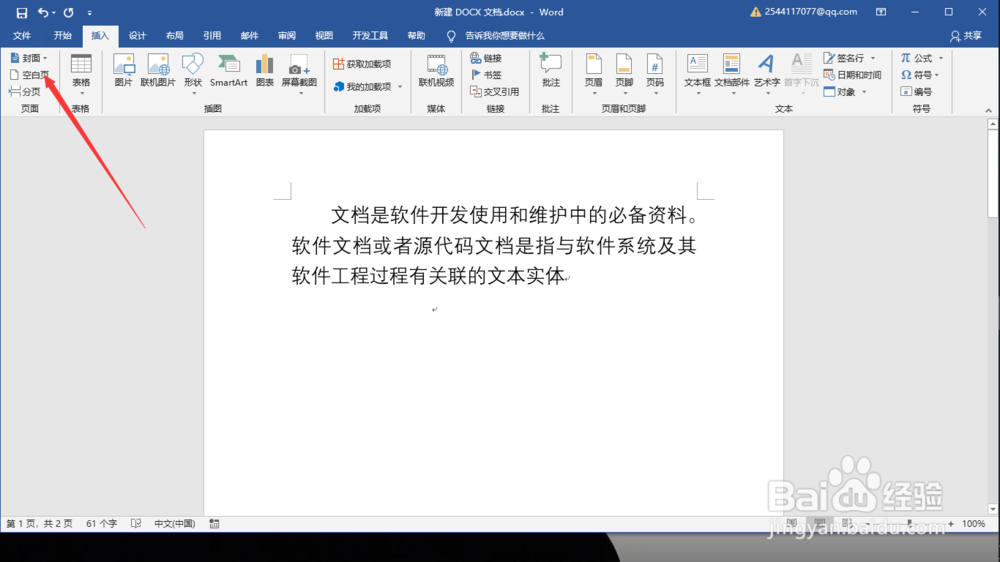Click the 告诉我你想要做什么 search box
Image resolution: width=1000 pixels, height=562 pixels.
504,36
